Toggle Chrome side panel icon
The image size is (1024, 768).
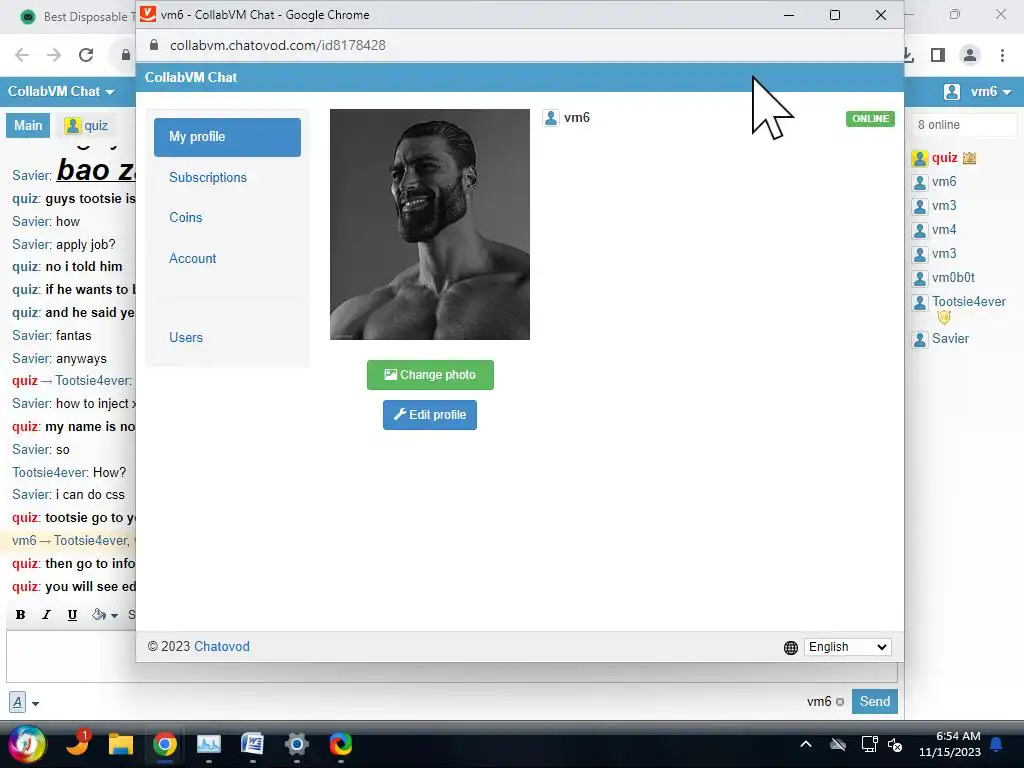[938, 56]
